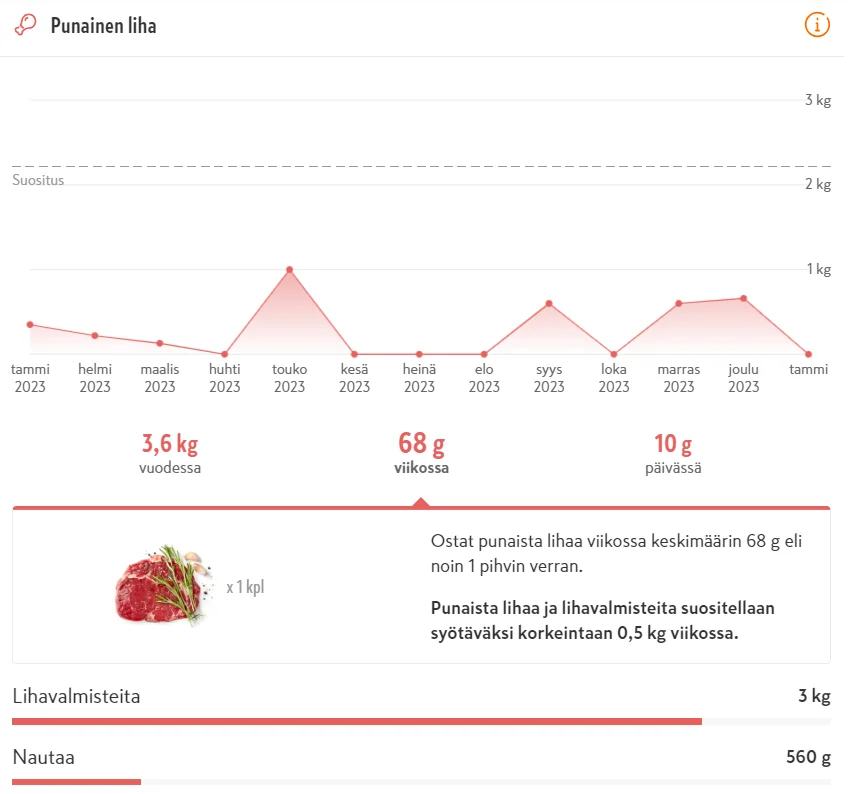Viewport: 849px width, 794px height.
Task: Click the meat drumstick icon beside Punainen liha
Action: click(x=26, y=25)
